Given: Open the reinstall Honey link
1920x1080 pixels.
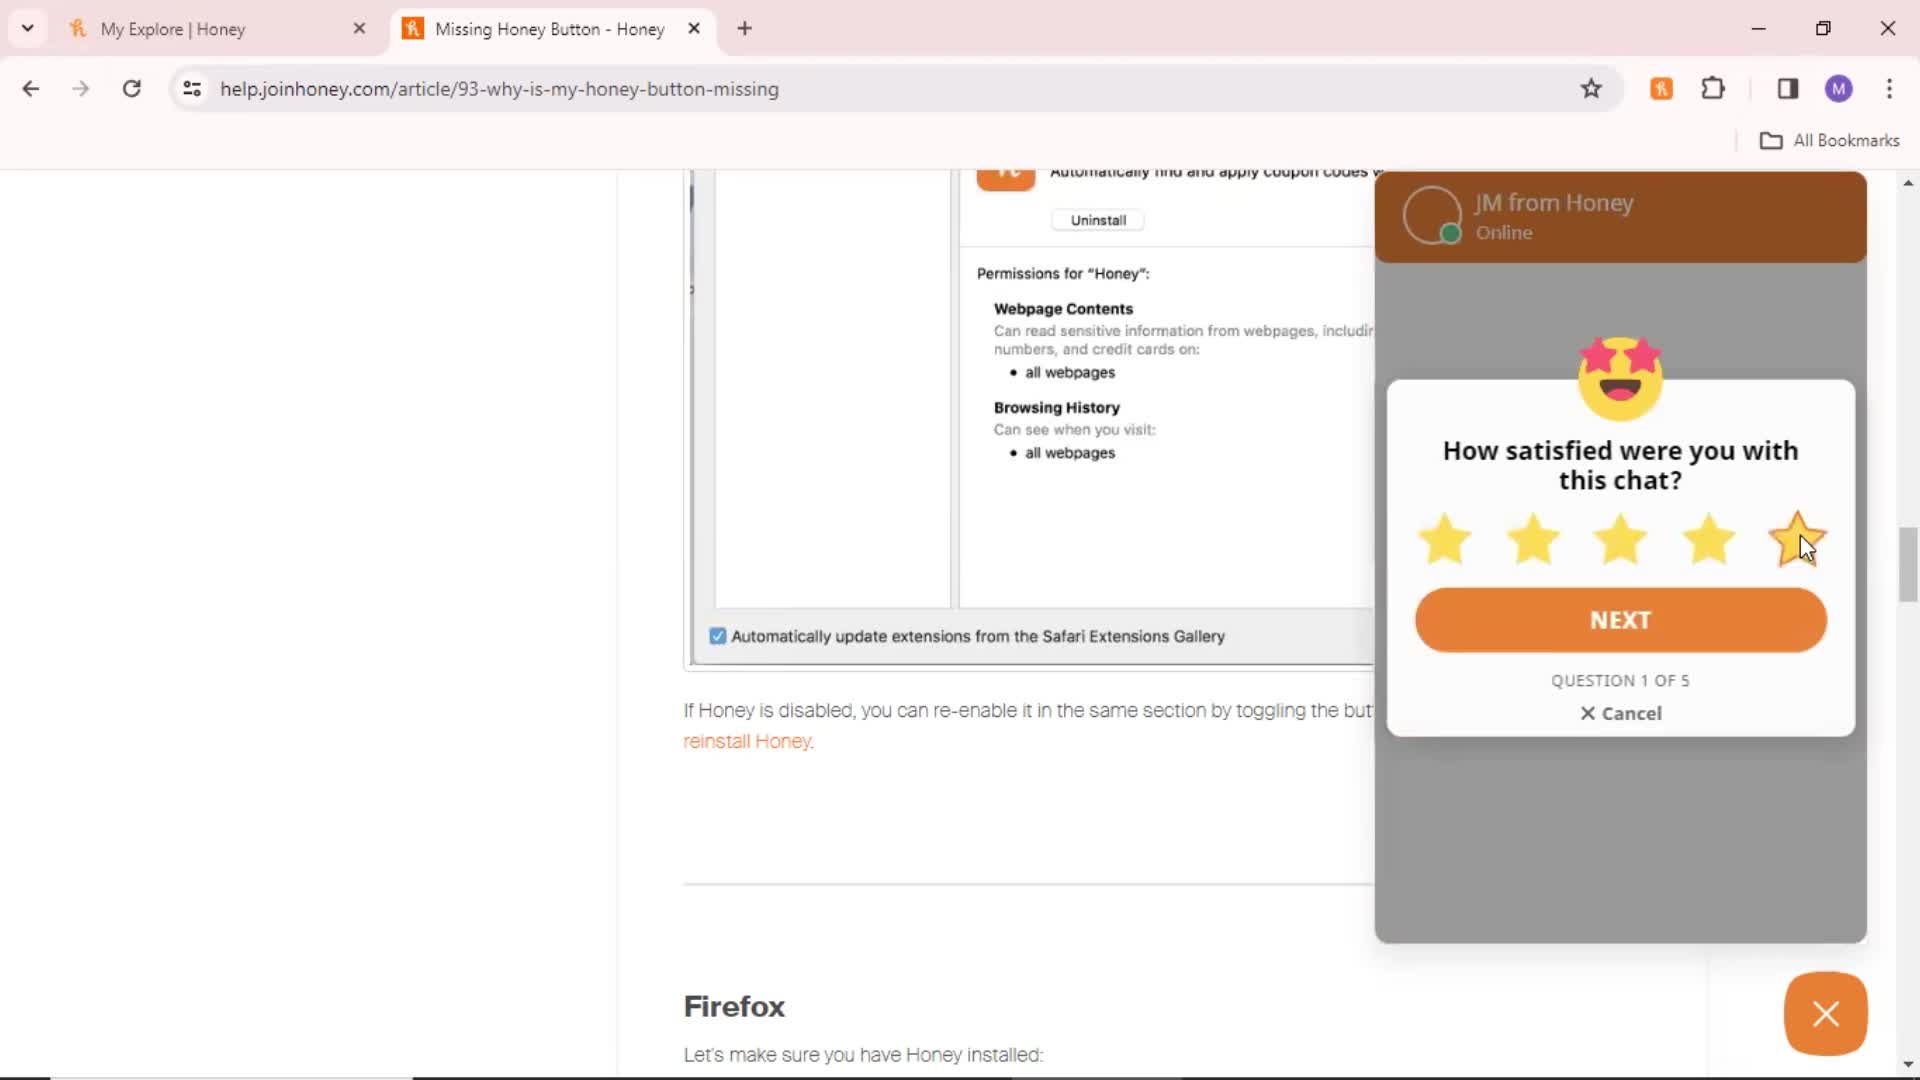Looking at the screenshot, I should pos(748,741).
